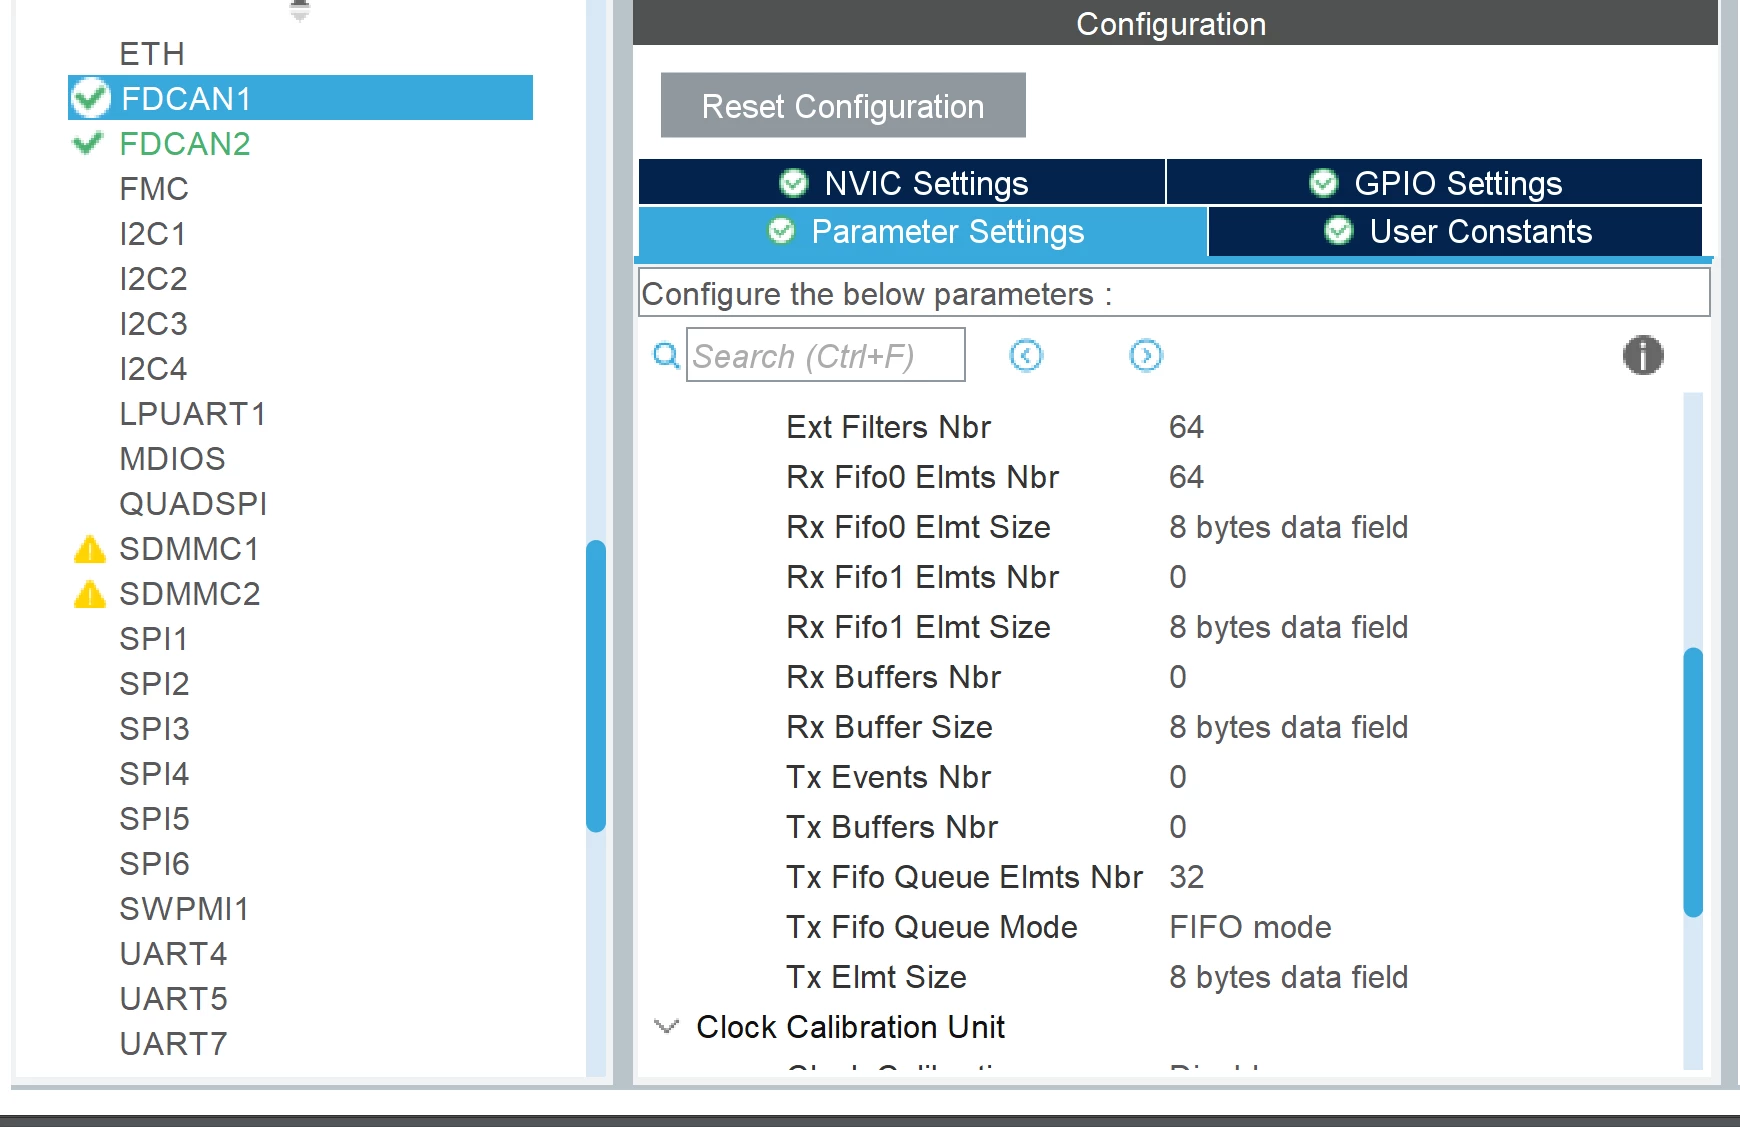Click the SDMMC1 warning triangle icon
The image size is (1740, 1127).
point(90,549)
